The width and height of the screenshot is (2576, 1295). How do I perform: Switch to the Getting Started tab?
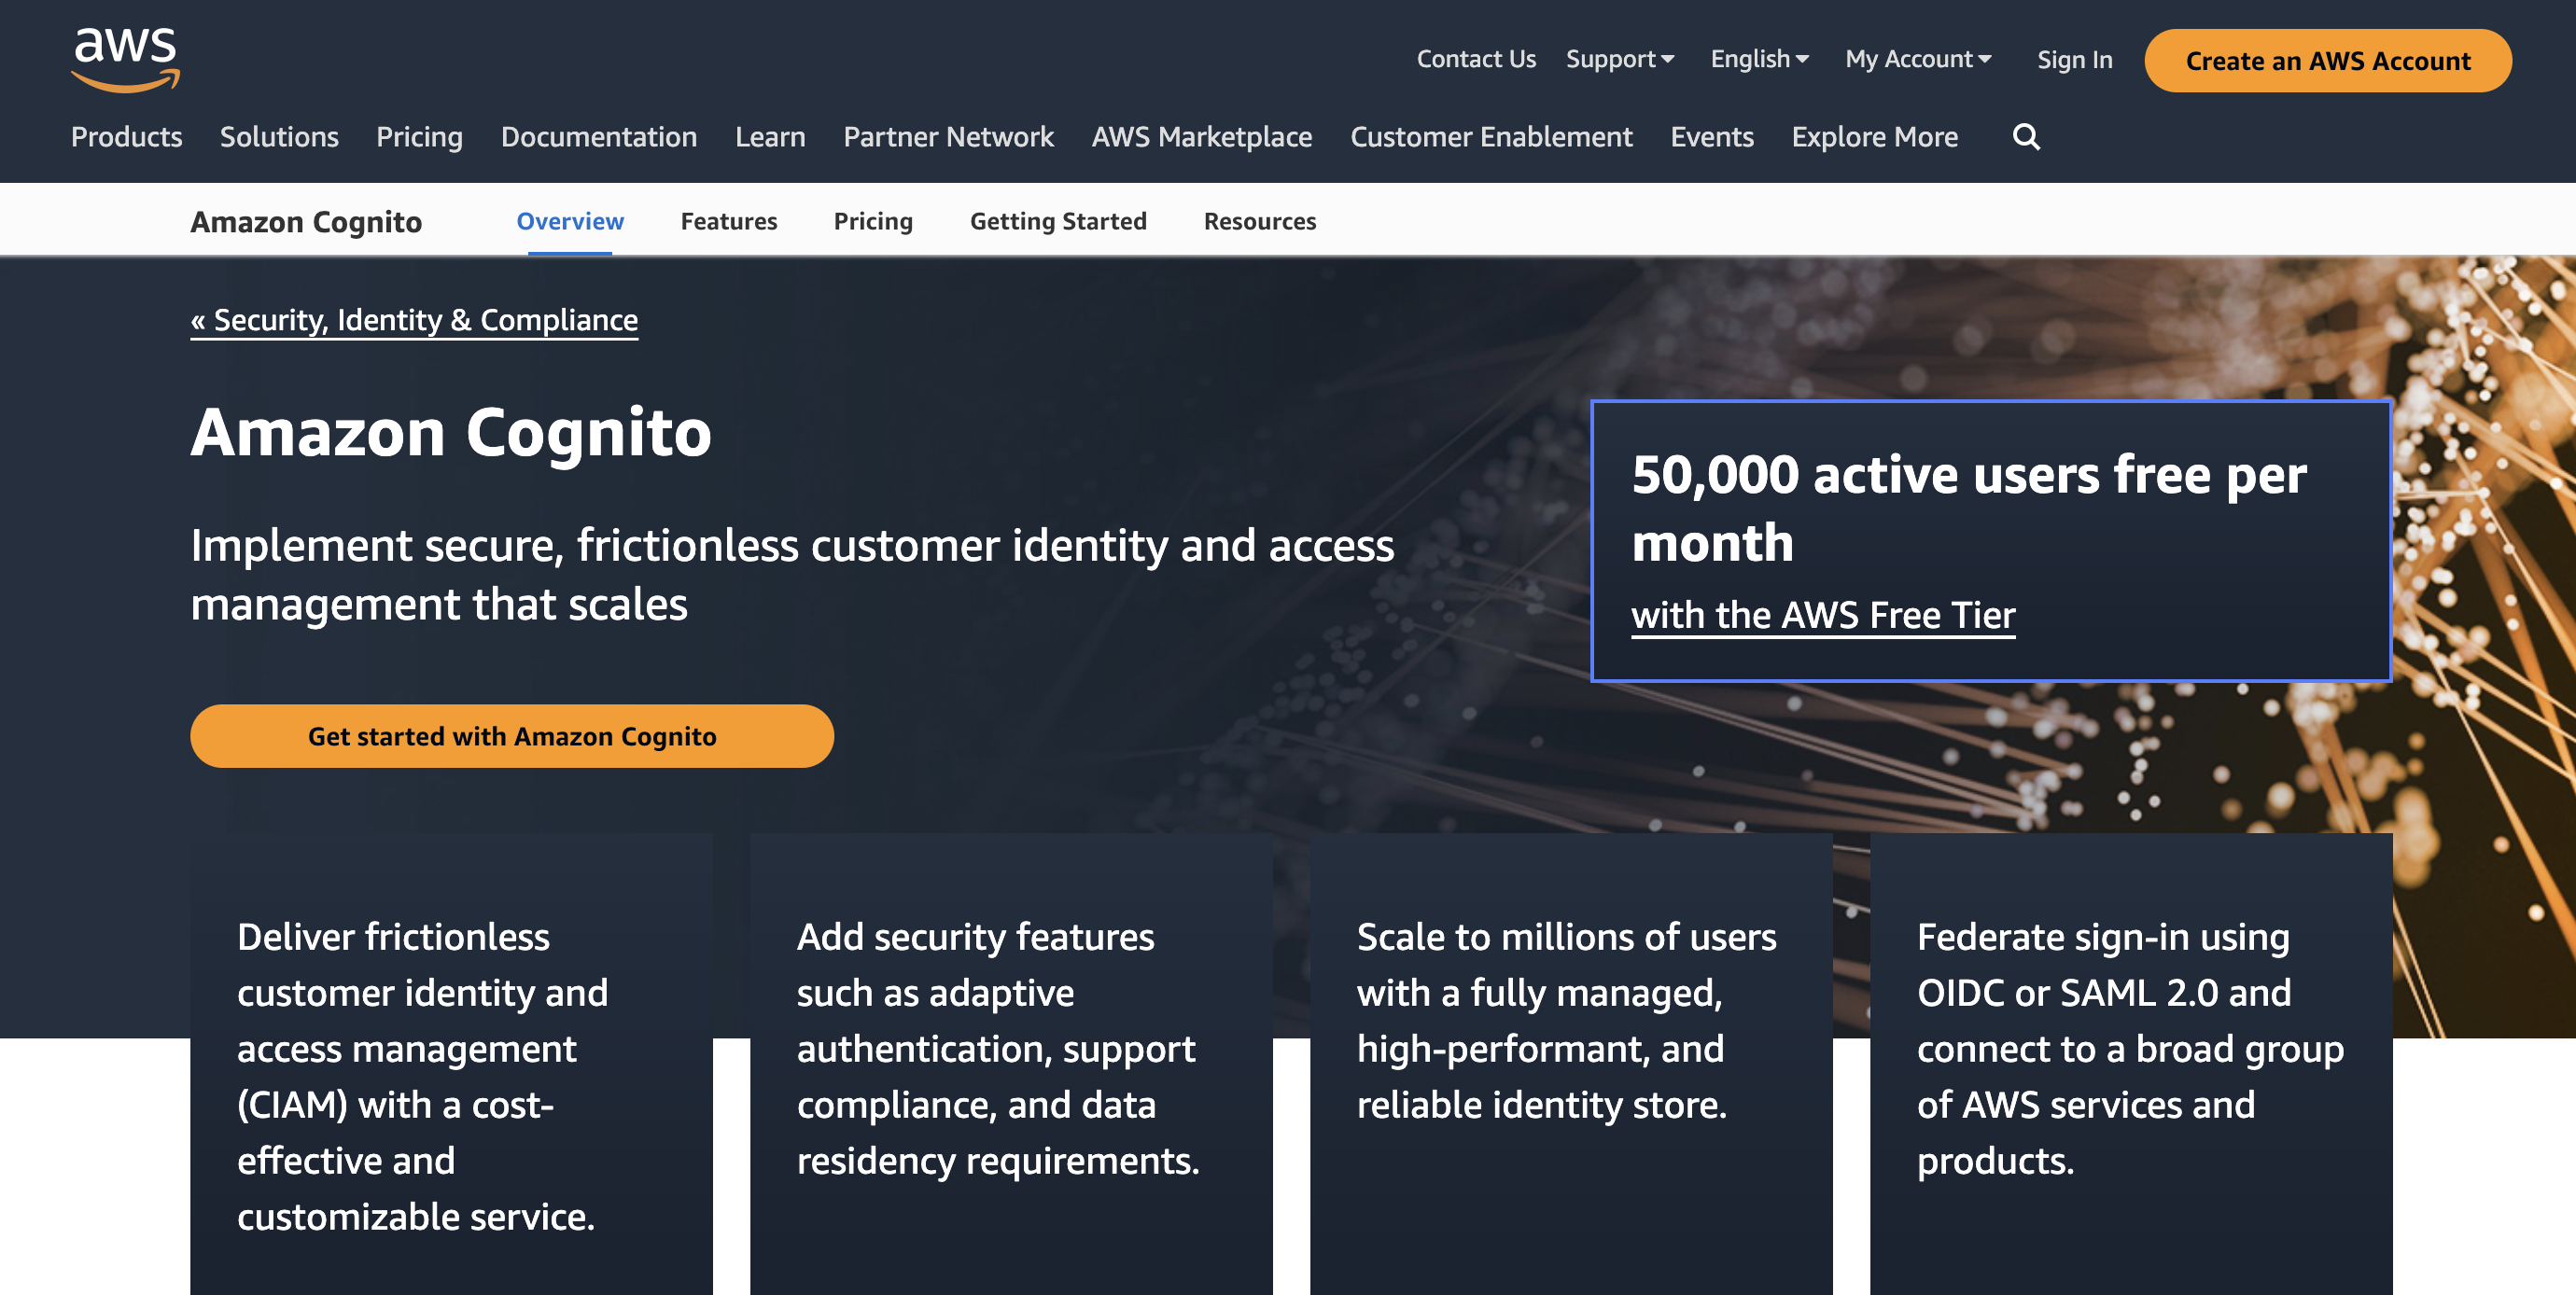click(1058, 221)
